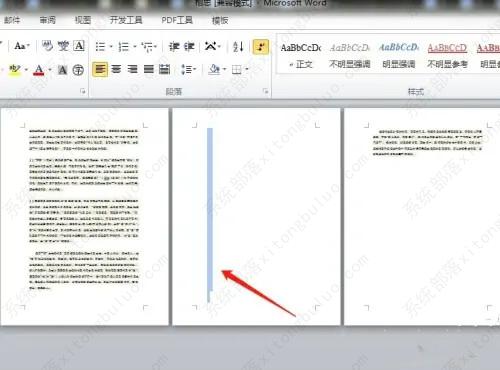Image resolution: width=500 pixels, height=370 pixels.
Task: Click the enclosed character icon
Action: click(78, 70)
